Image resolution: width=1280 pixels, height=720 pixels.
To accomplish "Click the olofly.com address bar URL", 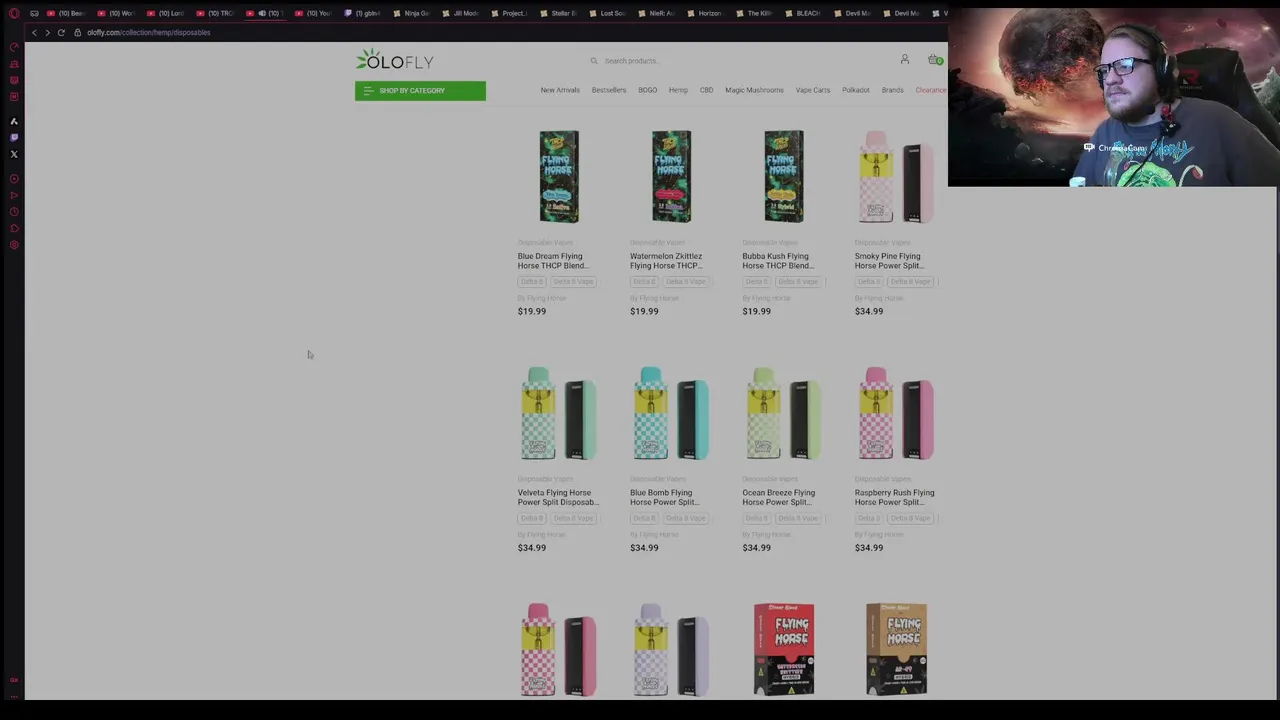I will click(148, 33).
